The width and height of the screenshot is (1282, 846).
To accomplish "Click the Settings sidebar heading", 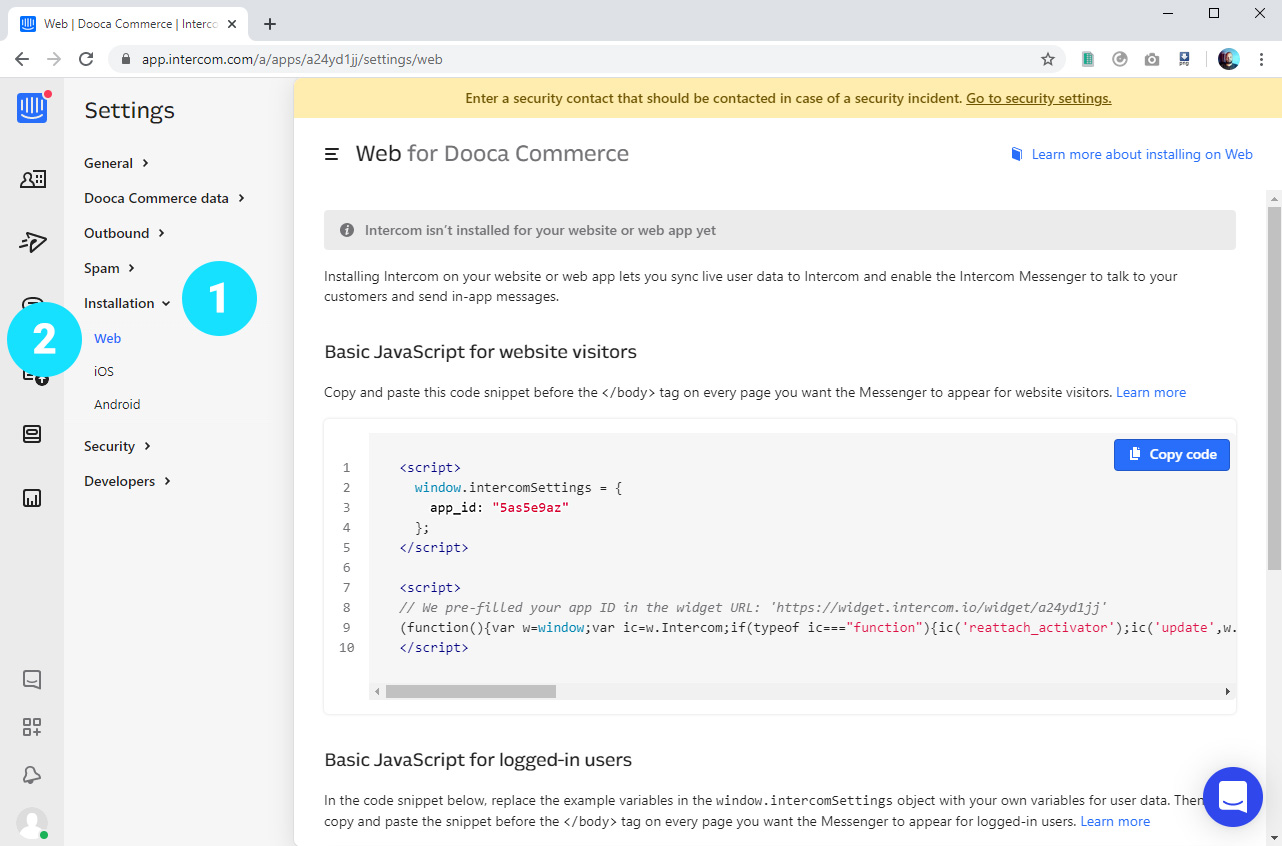I will pos(129,110).
